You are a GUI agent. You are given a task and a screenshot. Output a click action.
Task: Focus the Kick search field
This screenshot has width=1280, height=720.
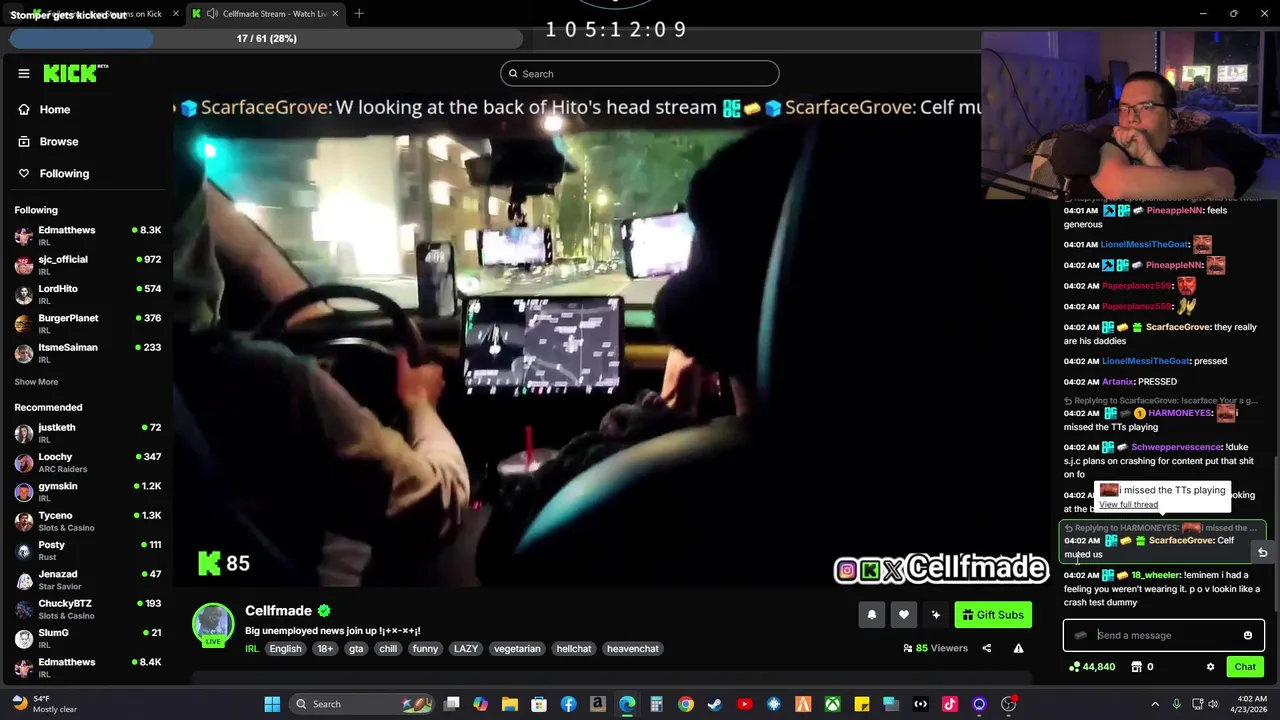pyautogui.click(x=640, y=73)
